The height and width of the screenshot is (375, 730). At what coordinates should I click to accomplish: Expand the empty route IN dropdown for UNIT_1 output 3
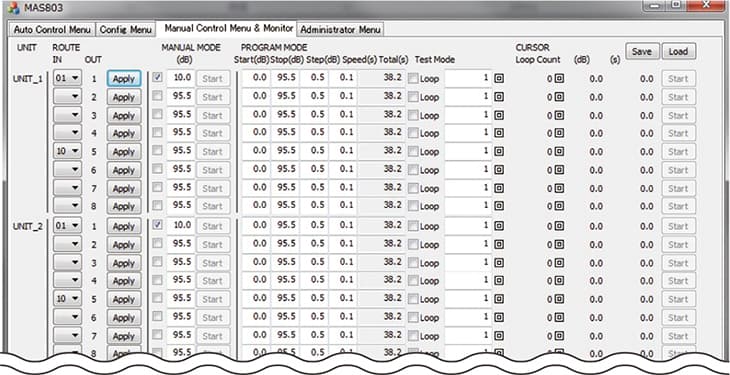[x=68, y=115]
